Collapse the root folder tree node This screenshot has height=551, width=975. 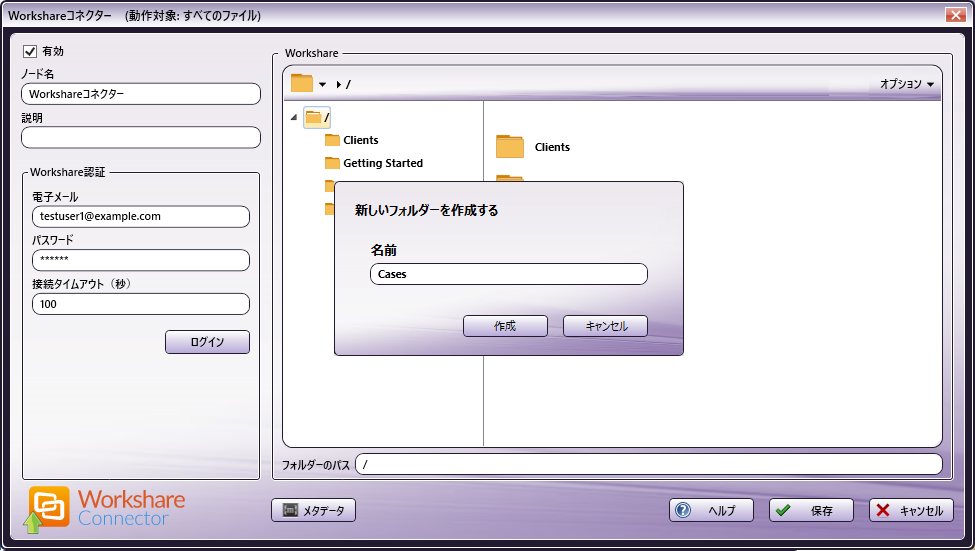coord(294,117)
